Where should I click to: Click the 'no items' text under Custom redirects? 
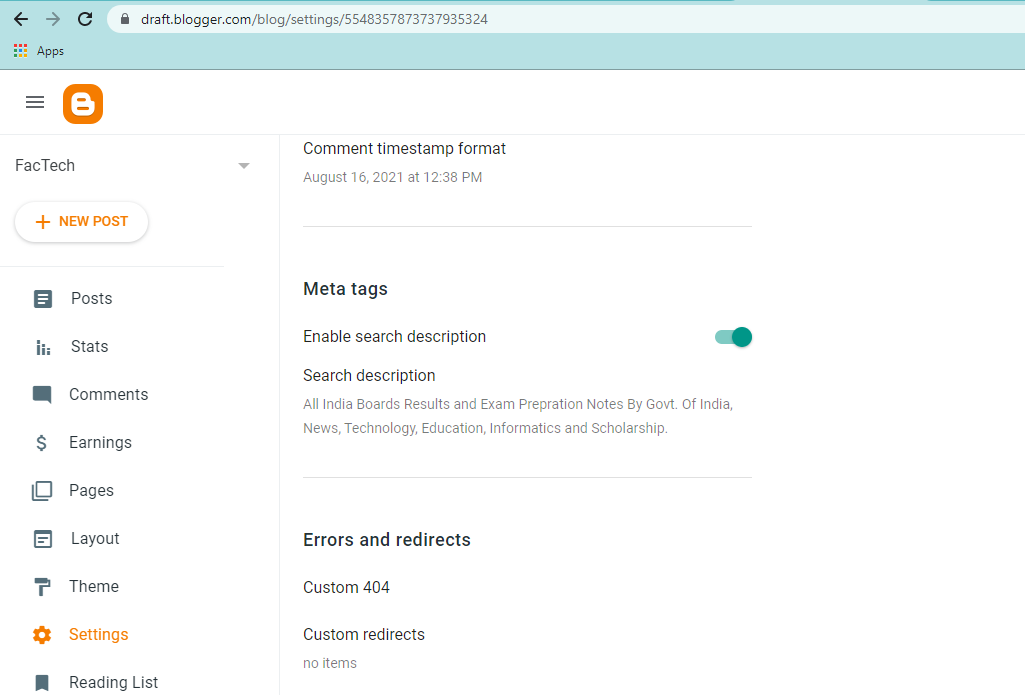330,663
